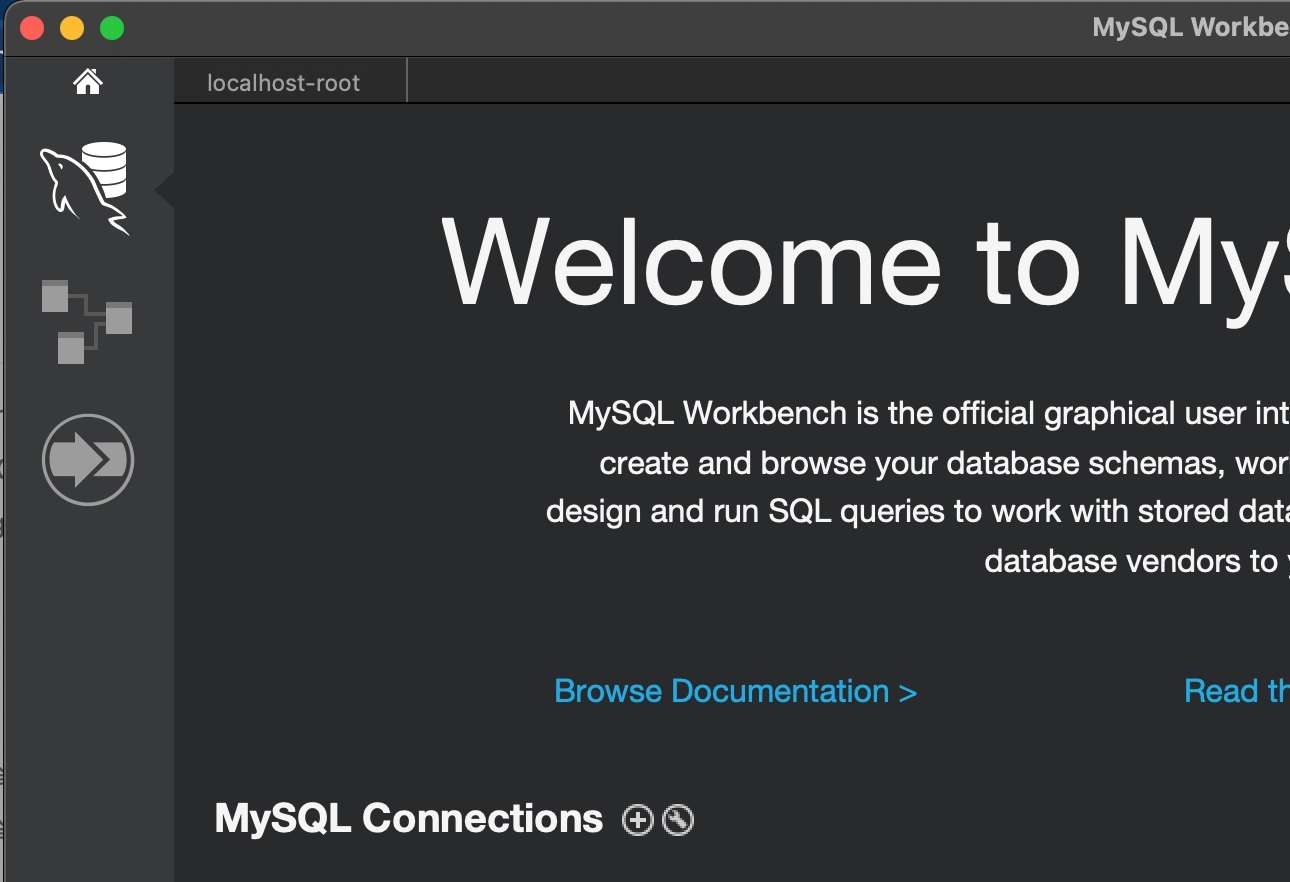Click the MySQL Connections heading
Image resolution: width=1290 pixels, height=882 pixels.
click(409, 819)
